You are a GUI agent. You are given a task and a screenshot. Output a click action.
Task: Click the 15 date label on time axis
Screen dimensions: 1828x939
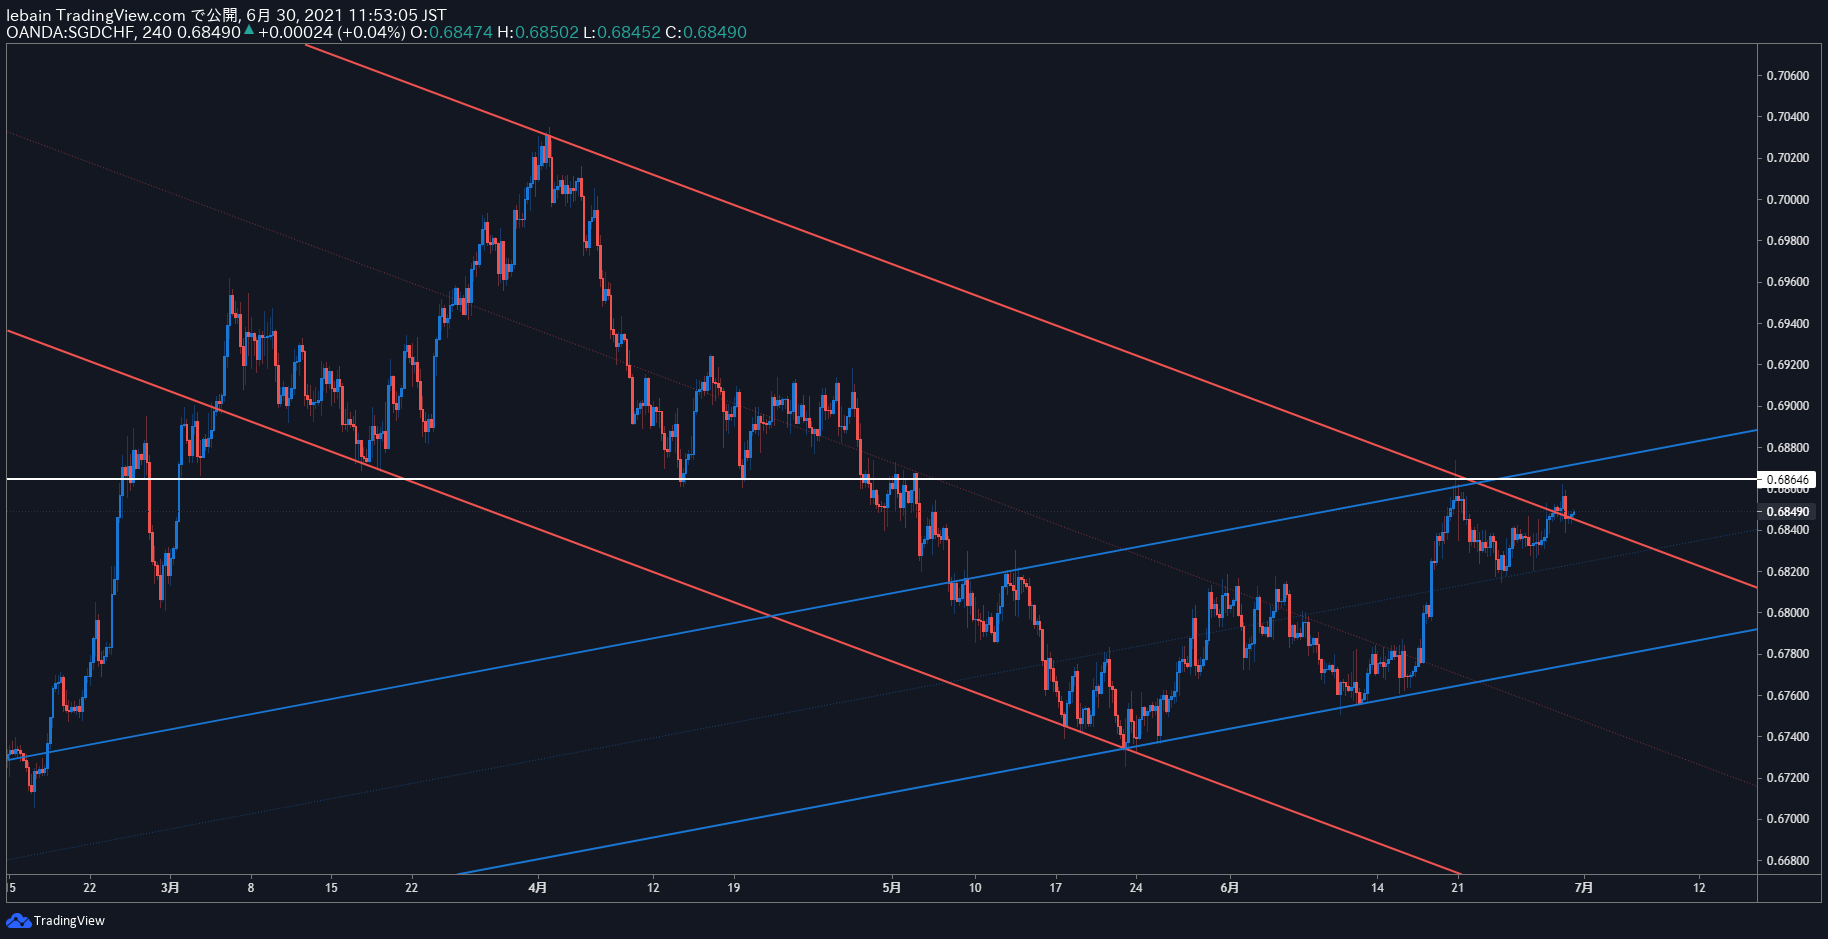point(331,887)
